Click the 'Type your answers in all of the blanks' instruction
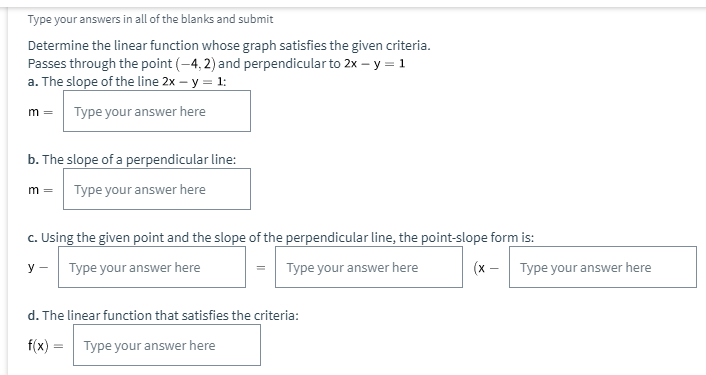Screen dimensions: 706x375 (150, 19)
